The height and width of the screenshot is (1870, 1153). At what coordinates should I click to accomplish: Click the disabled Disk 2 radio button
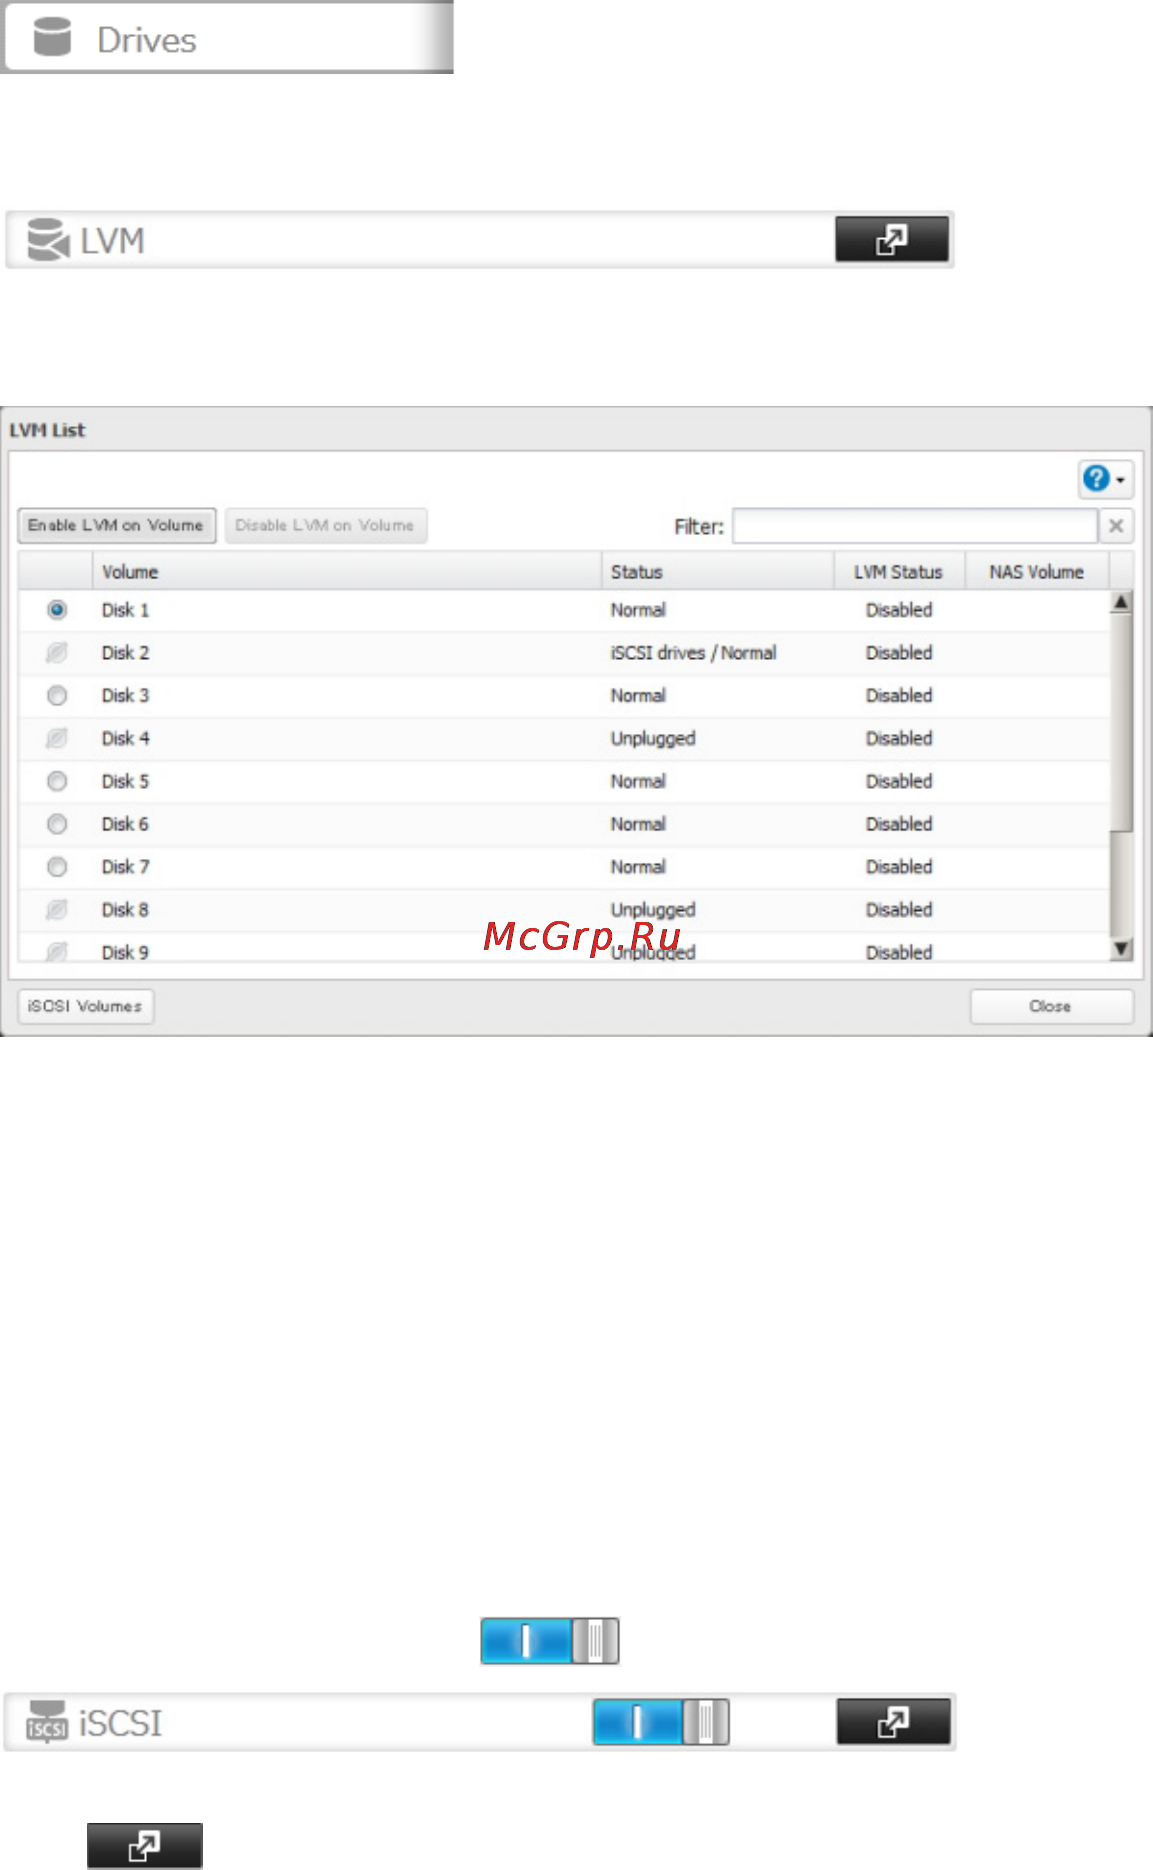(x=57, y=653)
